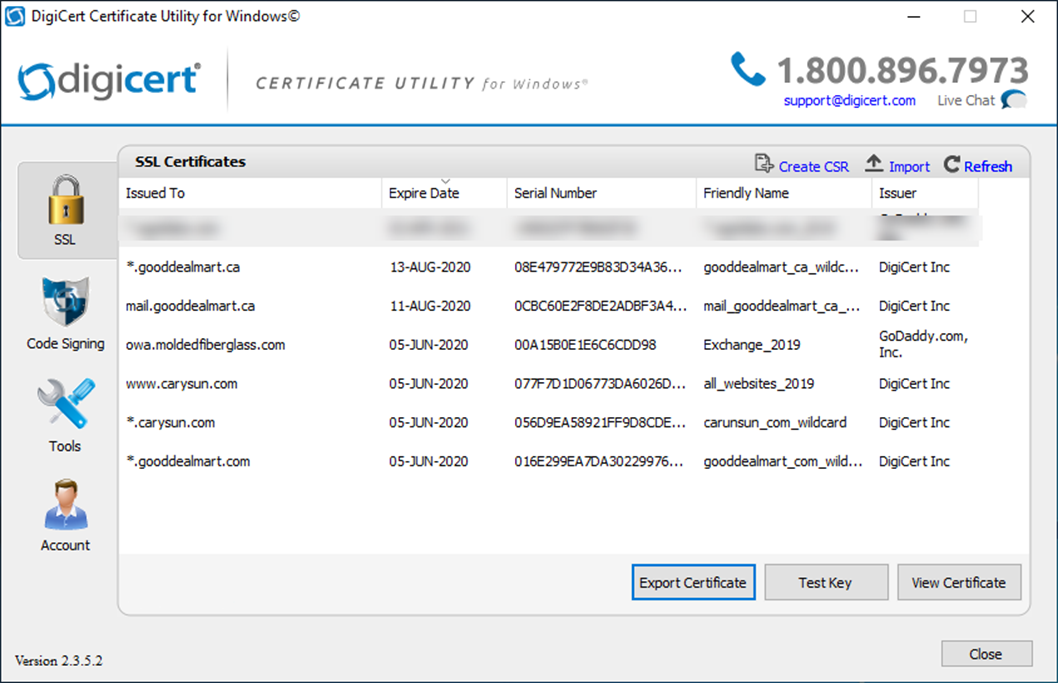
Task: Open the Code Signing shield section
Action: coord(65,313)
